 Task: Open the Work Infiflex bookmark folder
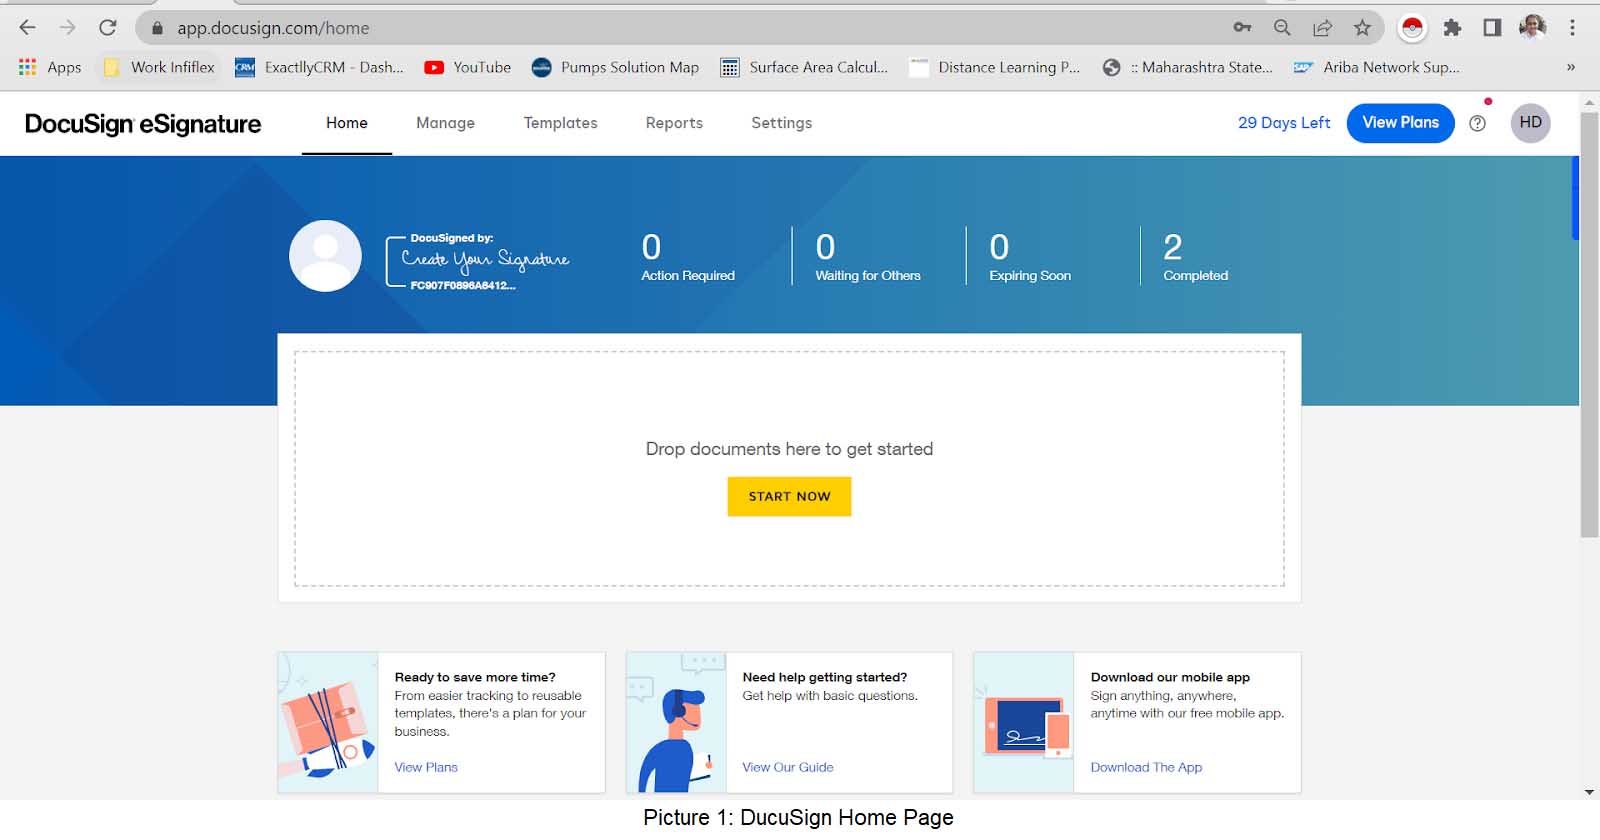[x=159, y=67]
